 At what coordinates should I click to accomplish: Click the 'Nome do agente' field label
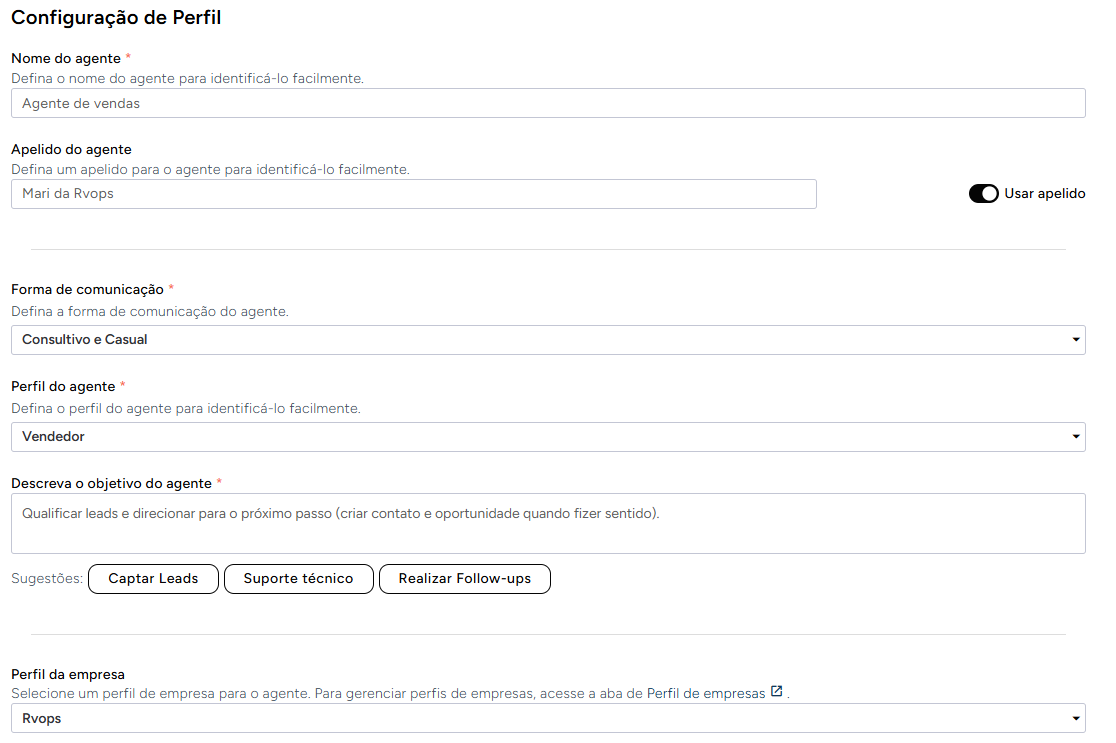click(66, 59)
